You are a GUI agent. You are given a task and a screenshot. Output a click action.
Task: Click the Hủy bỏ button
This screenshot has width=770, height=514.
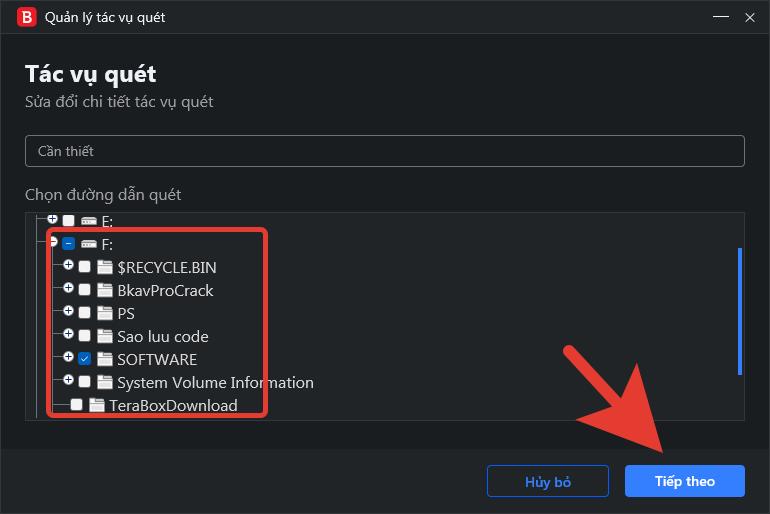pos(548,481)
